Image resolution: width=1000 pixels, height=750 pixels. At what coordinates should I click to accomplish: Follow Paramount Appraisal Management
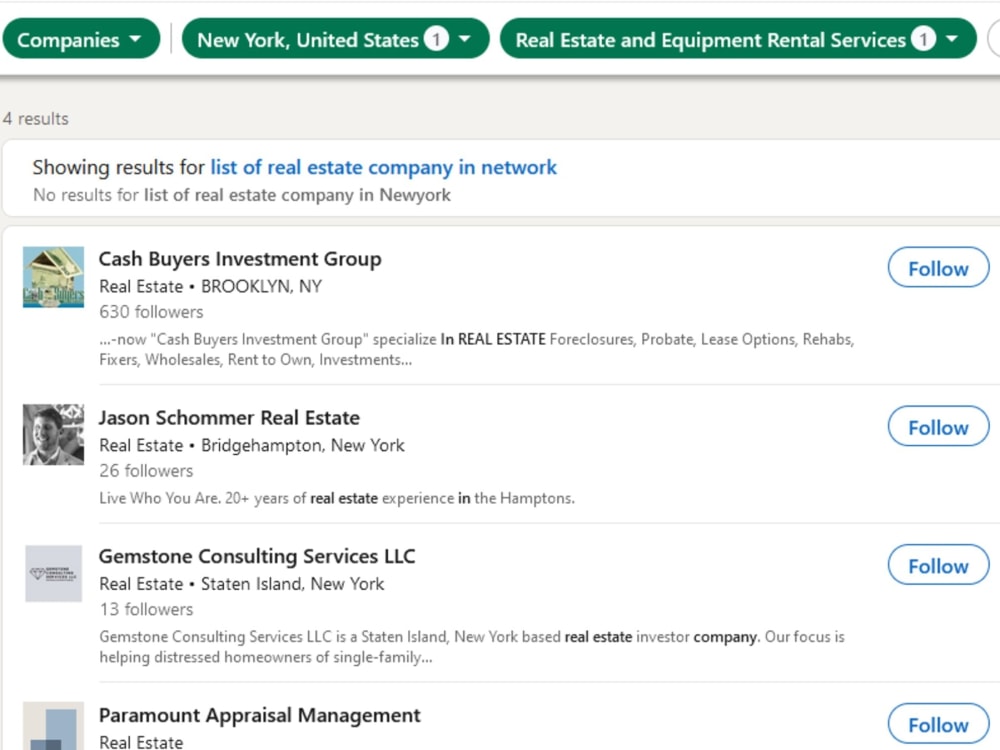click(938, 724)
